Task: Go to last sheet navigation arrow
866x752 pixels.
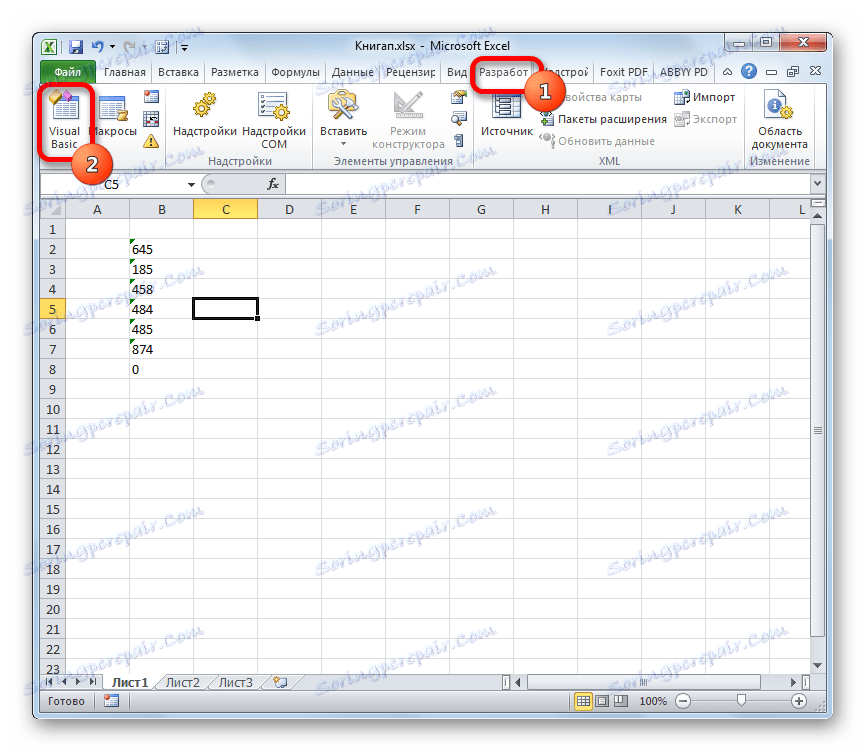Action: [93, 682]
